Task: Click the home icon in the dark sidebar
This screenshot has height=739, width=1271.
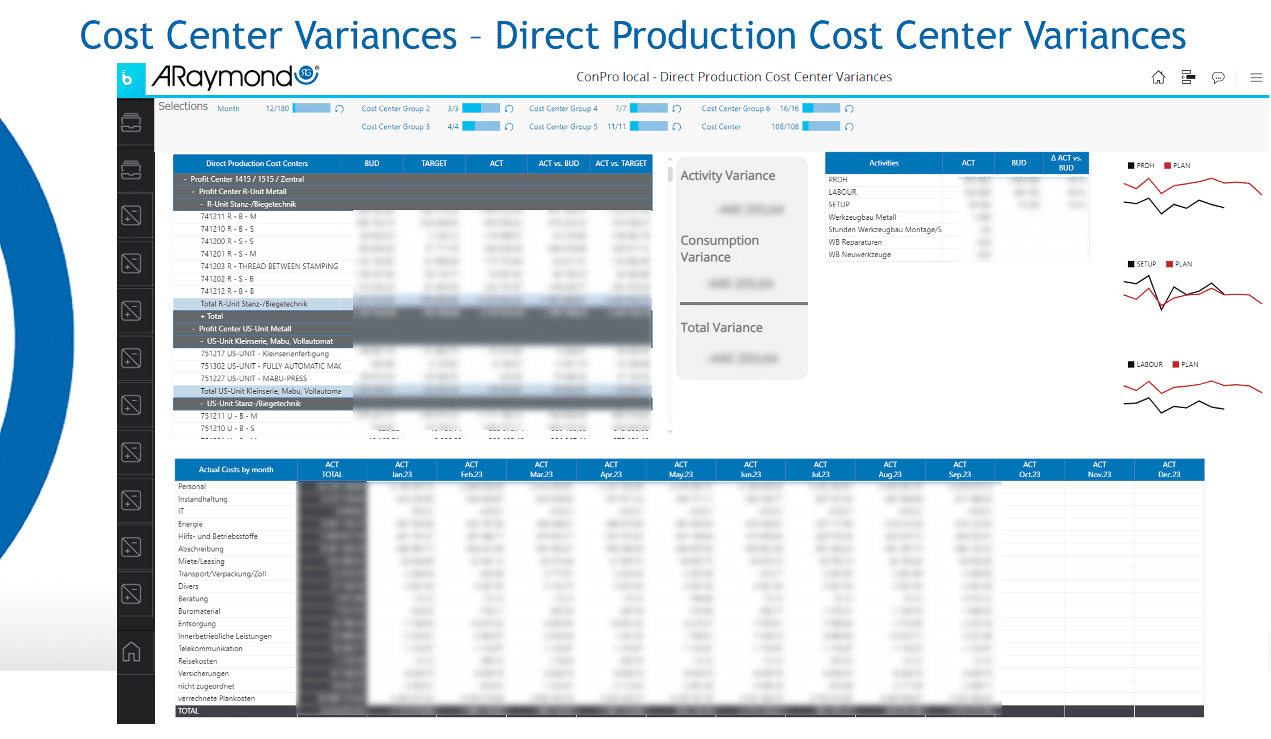Action: (131, 651)
